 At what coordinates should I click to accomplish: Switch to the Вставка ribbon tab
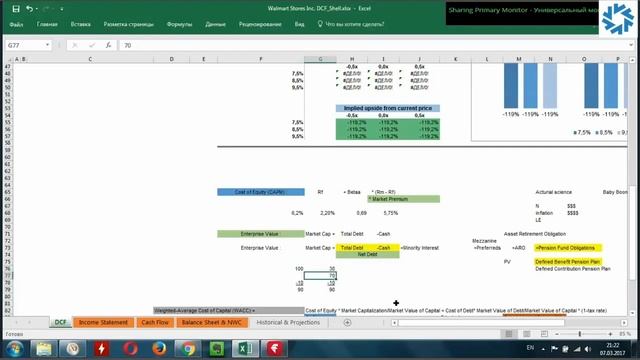(x=80, y=24)
